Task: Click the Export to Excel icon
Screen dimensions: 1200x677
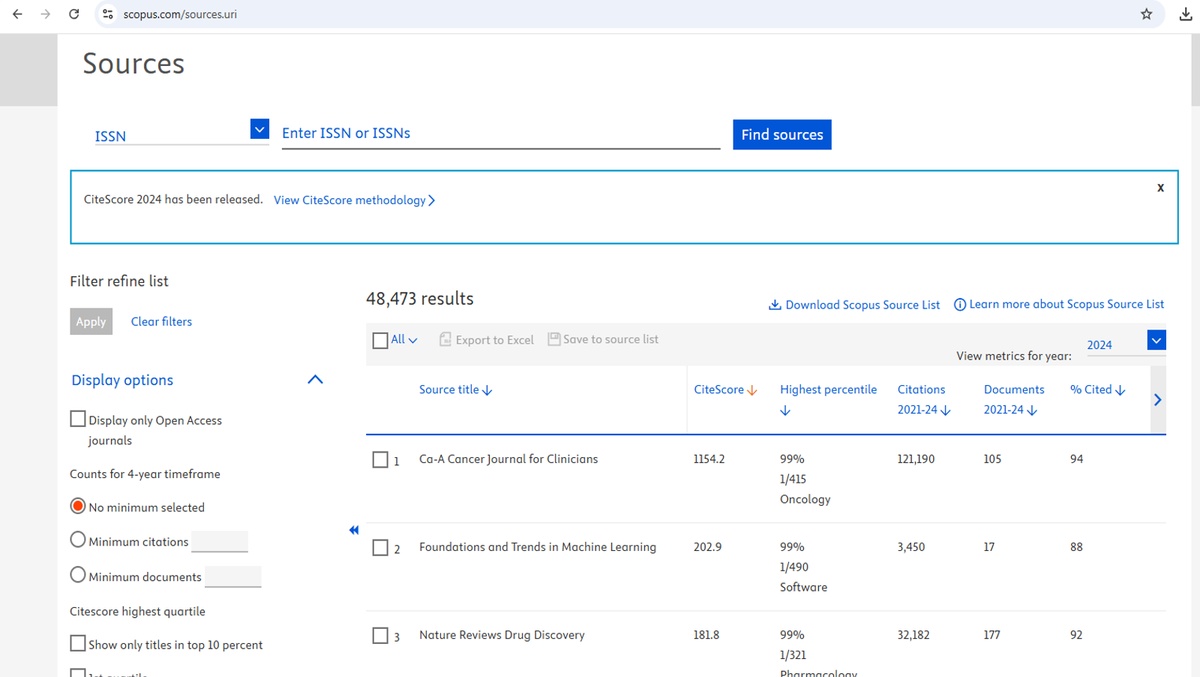Action: click(x=446, y=340)
